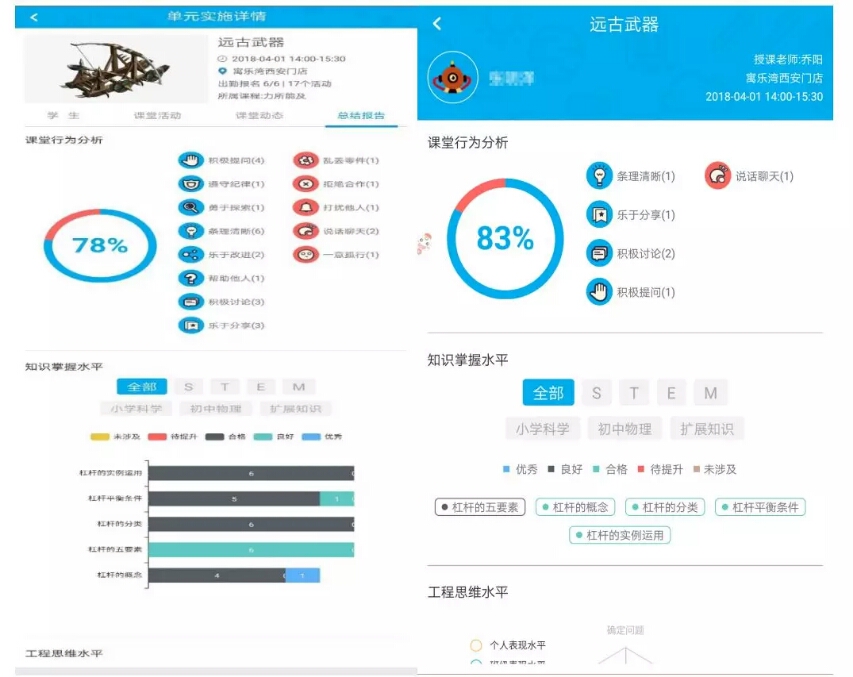This screenshot has width=853, height=677.
Task: Click the 积极讨论(2) chat icon in right panel
Action: tap(599, 254)
